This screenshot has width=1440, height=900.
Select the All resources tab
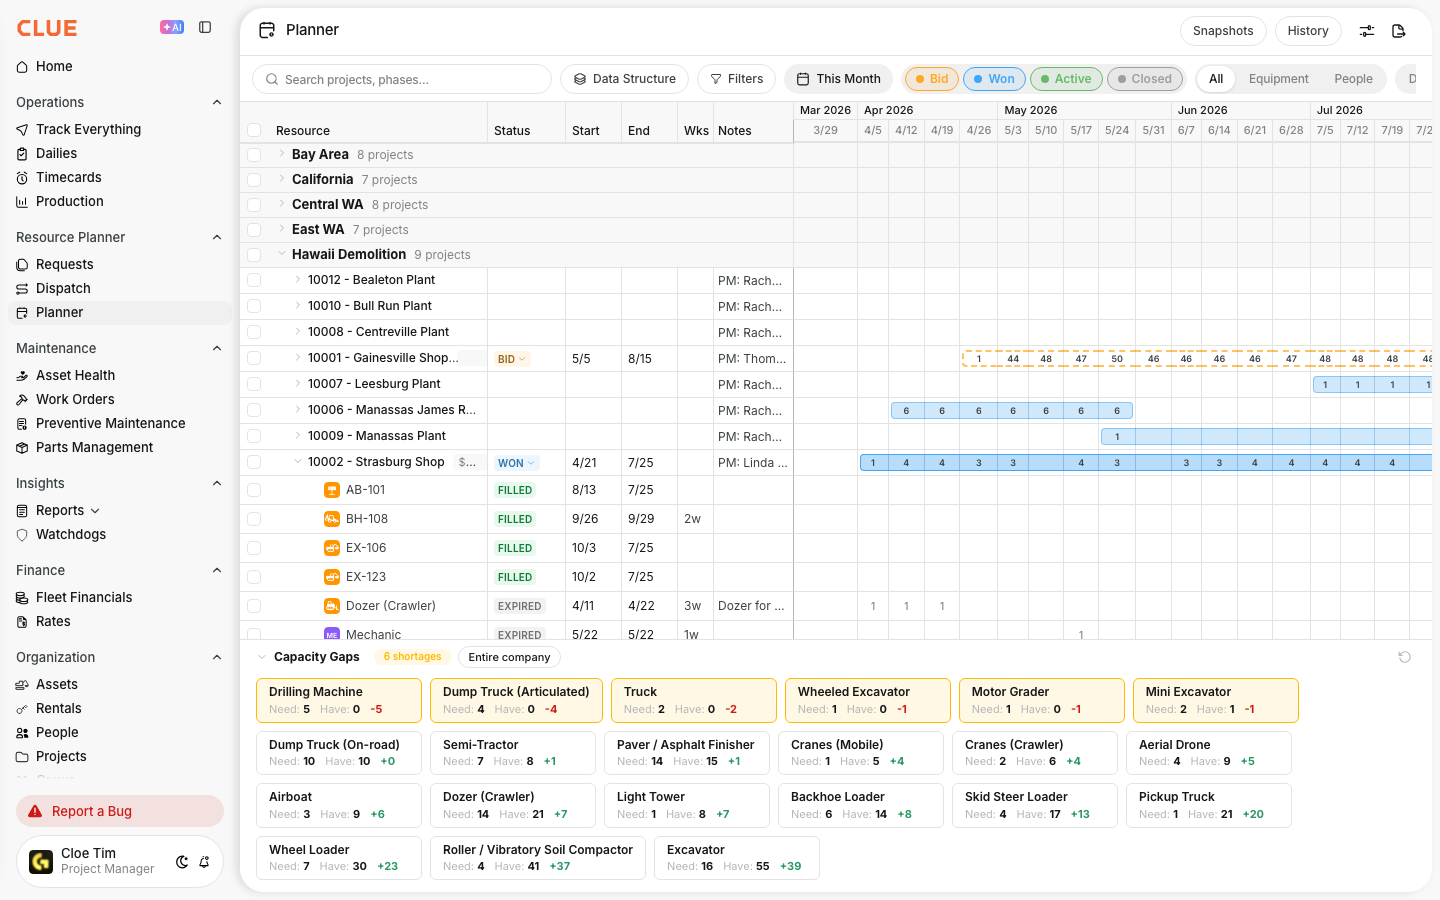point(1216,79)
